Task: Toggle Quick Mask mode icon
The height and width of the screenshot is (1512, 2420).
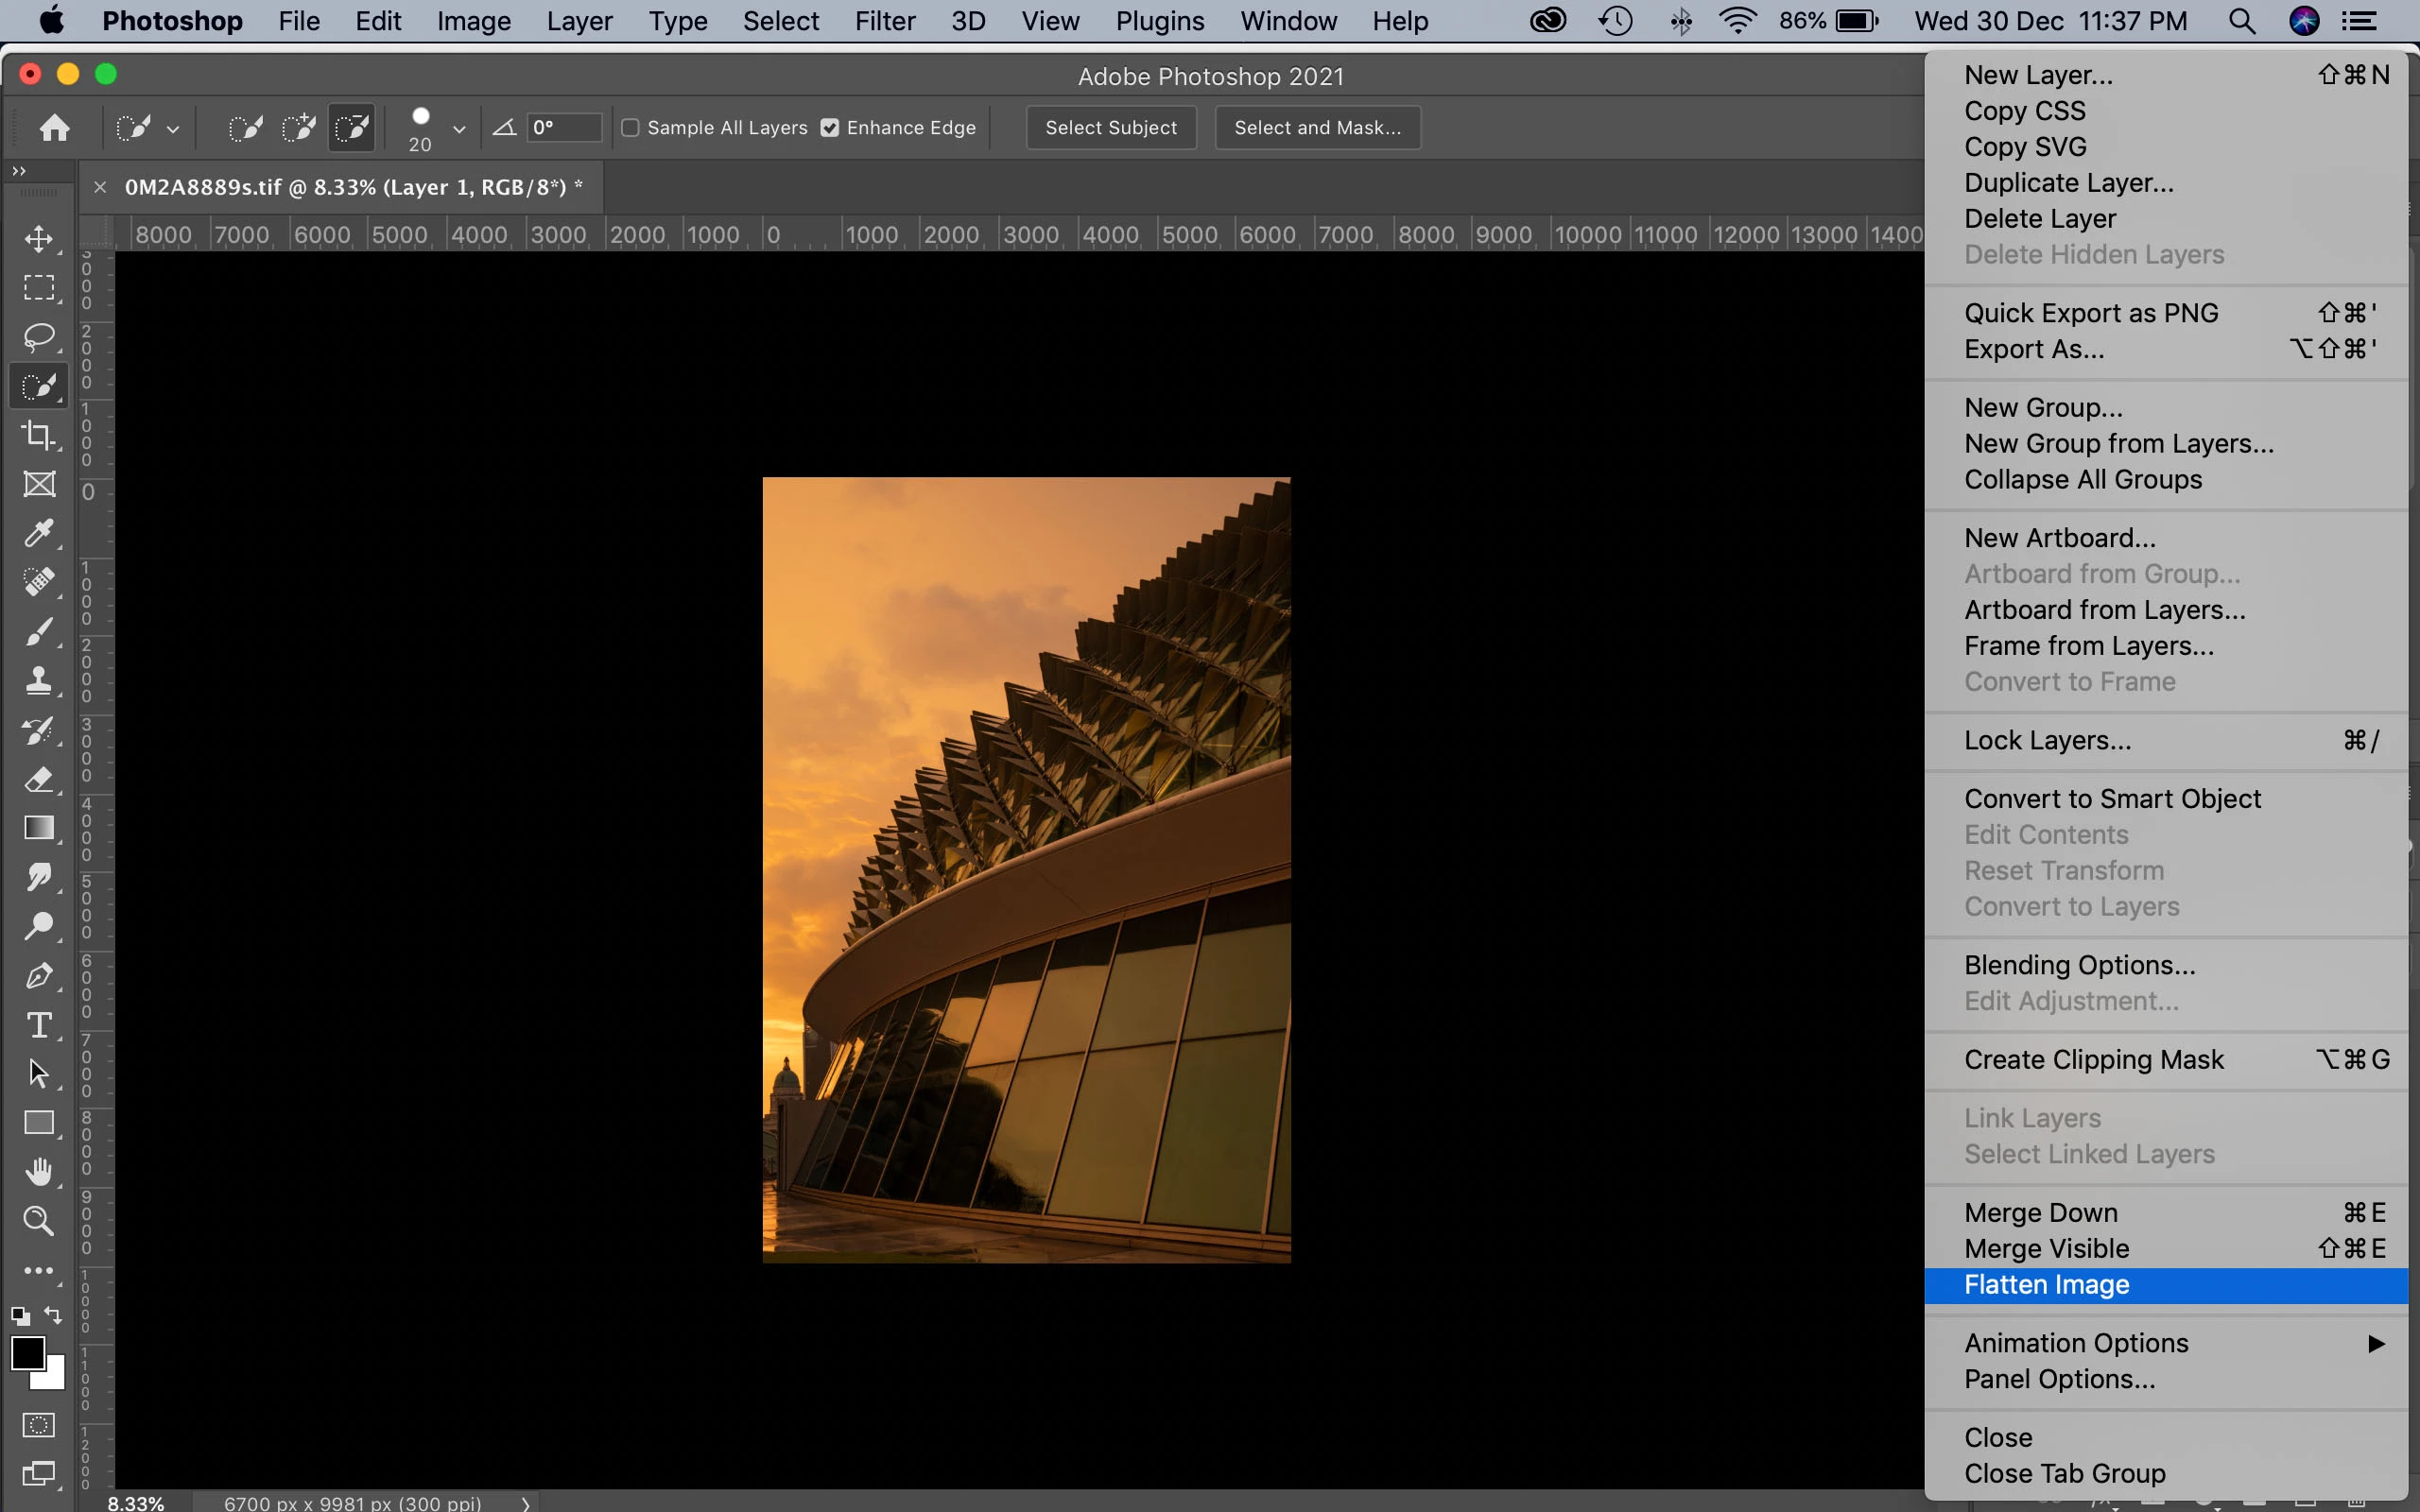Action: (x=39, y=1425)
